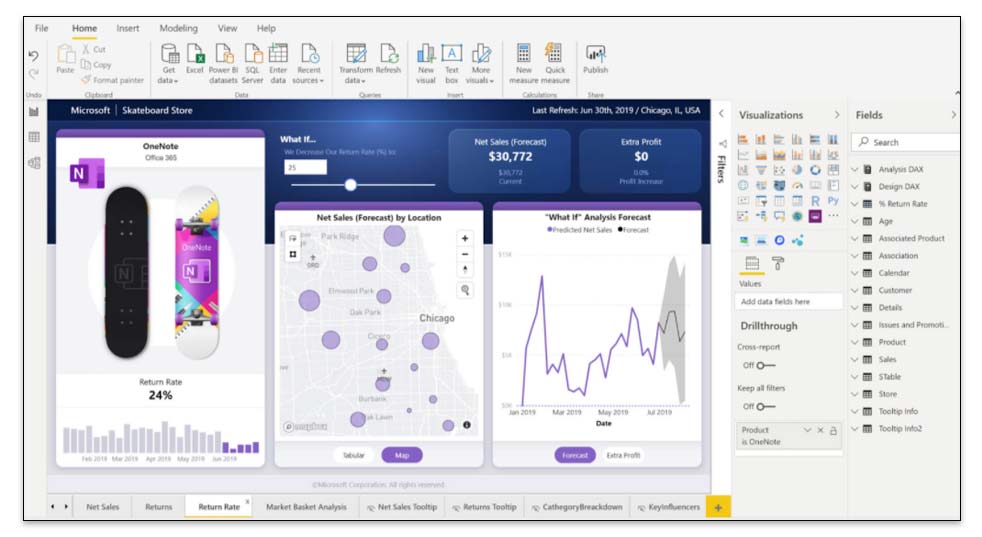Viewport: 982px width, 537px height.
Task: Switch to the Insert ribbon tab
Action: click(x=128, y=28)
